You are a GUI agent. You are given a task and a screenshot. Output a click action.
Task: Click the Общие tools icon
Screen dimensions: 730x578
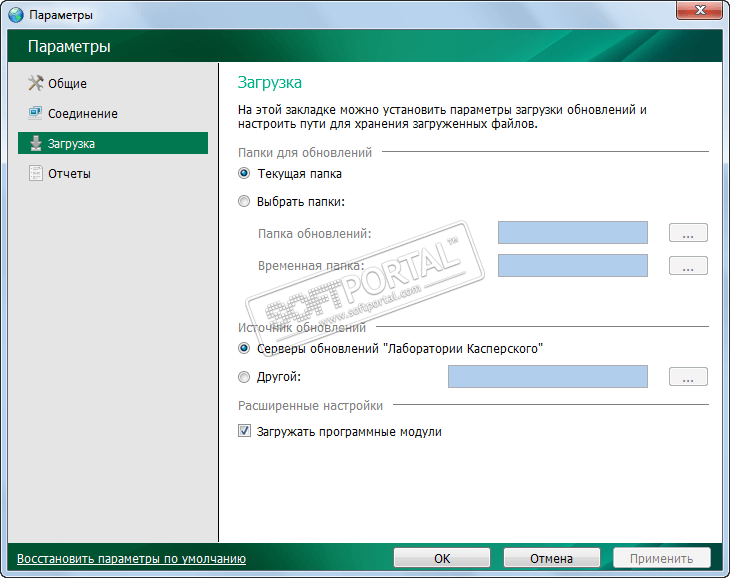click(x=35, y=83)
